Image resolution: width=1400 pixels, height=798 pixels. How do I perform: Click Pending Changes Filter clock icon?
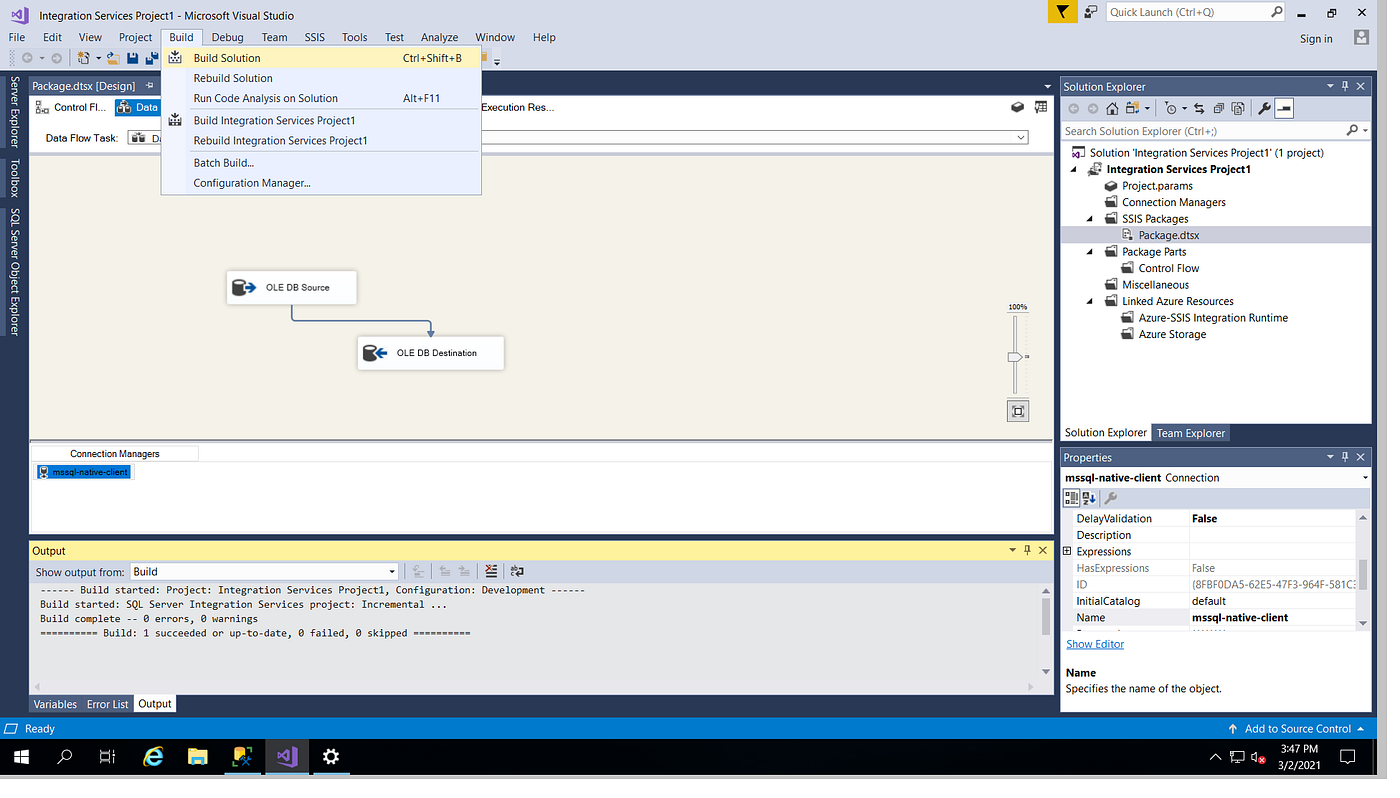click(1171, 108)
